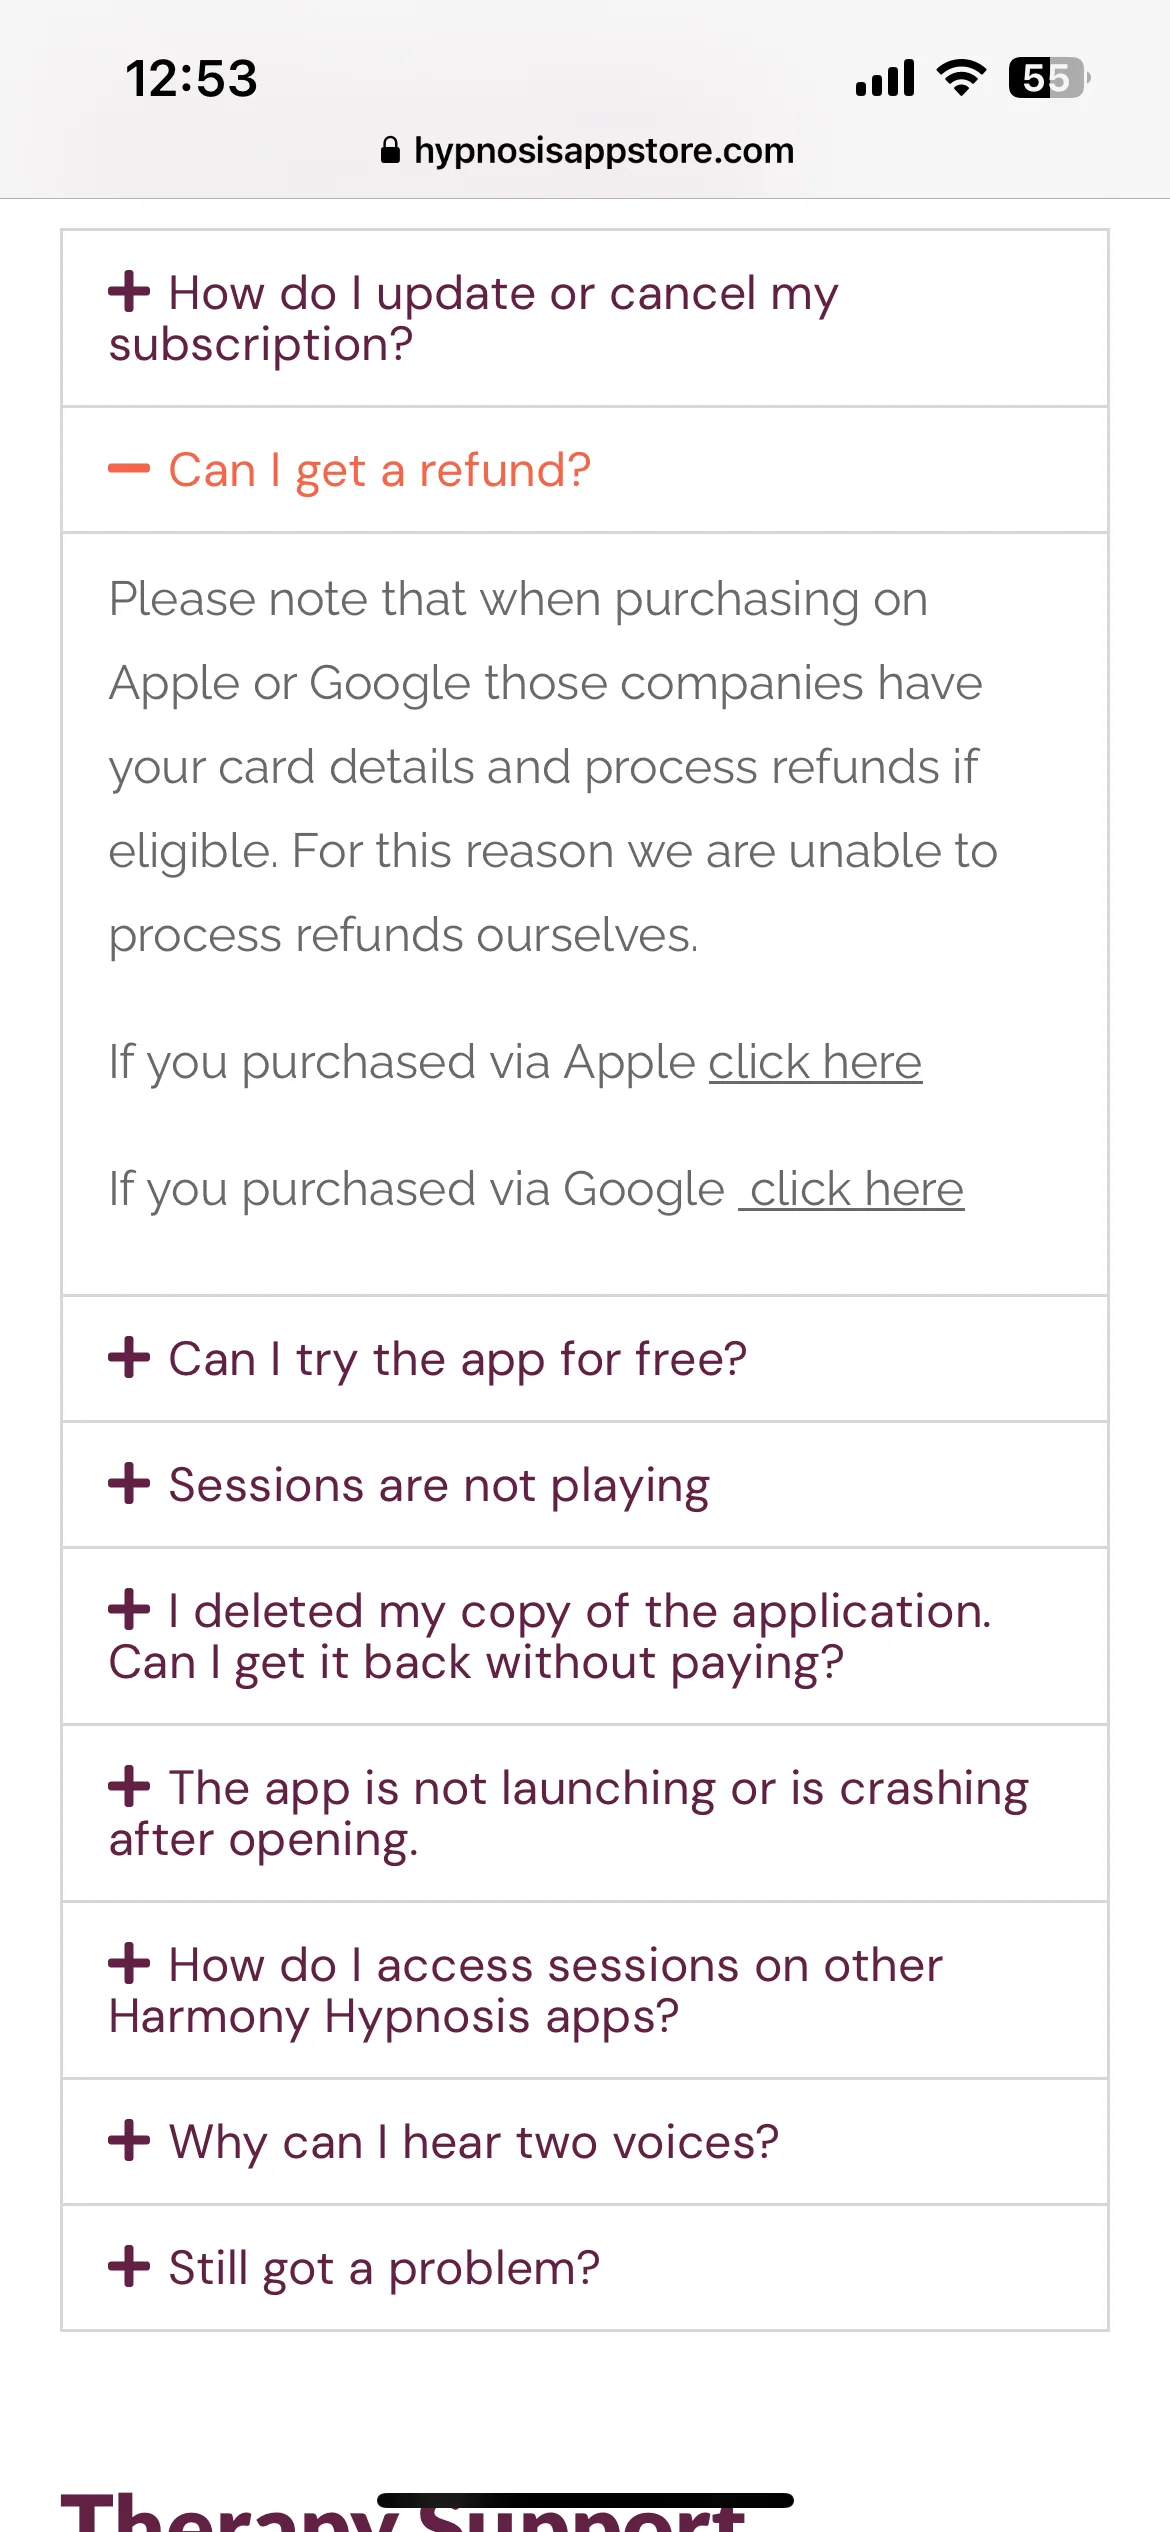Click the plus icon beside subscription cancel question
Image resolution: width=1170 pixels, height=2532 pixels.
(129, 292)
